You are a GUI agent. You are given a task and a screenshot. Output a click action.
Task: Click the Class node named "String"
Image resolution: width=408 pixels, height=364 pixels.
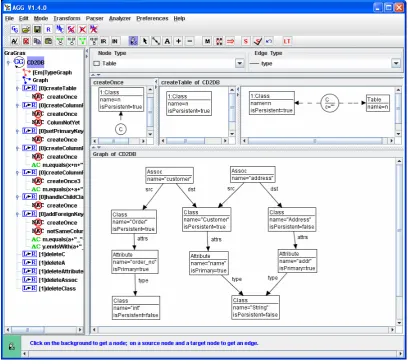[256, 307]
